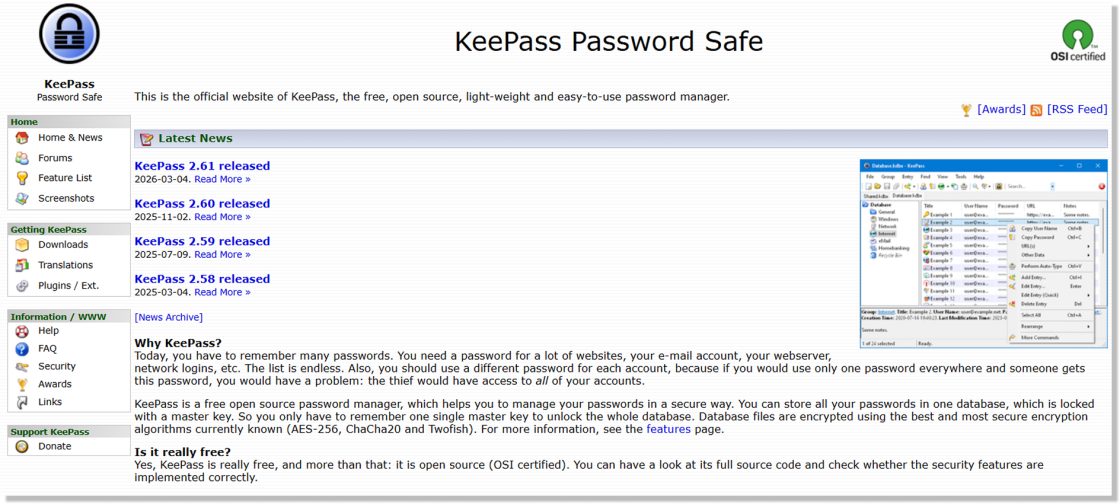Click the Help lifebuoy icon
The height and width of the screenshot is (504, 1120).
click(22, 331)
